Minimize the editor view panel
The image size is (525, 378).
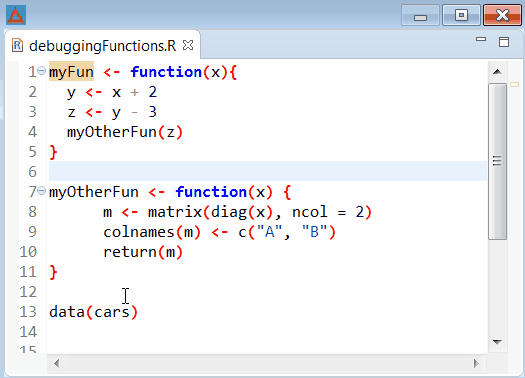point(481,40)
